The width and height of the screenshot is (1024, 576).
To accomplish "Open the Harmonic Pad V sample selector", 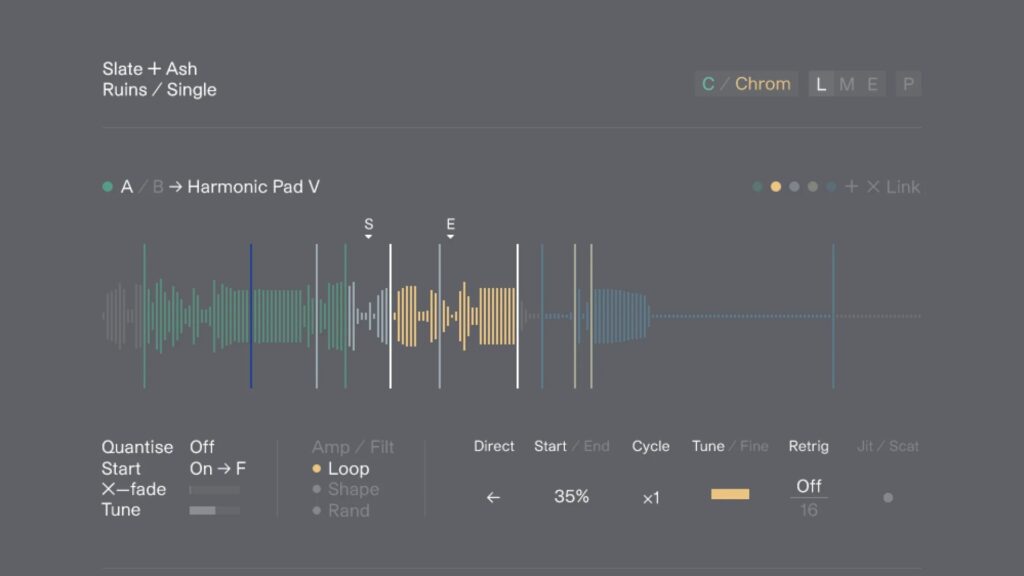I will (x=253, y=187).
